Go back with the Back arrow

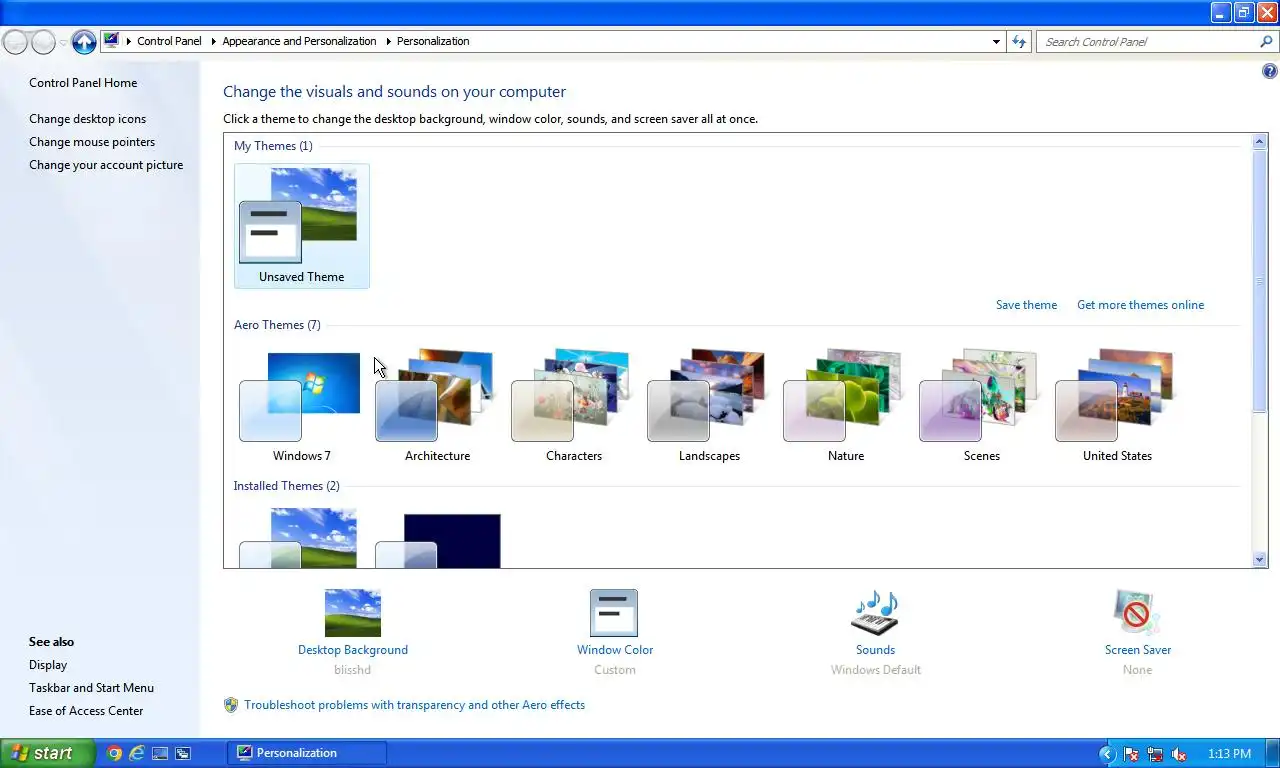point(16,42)
